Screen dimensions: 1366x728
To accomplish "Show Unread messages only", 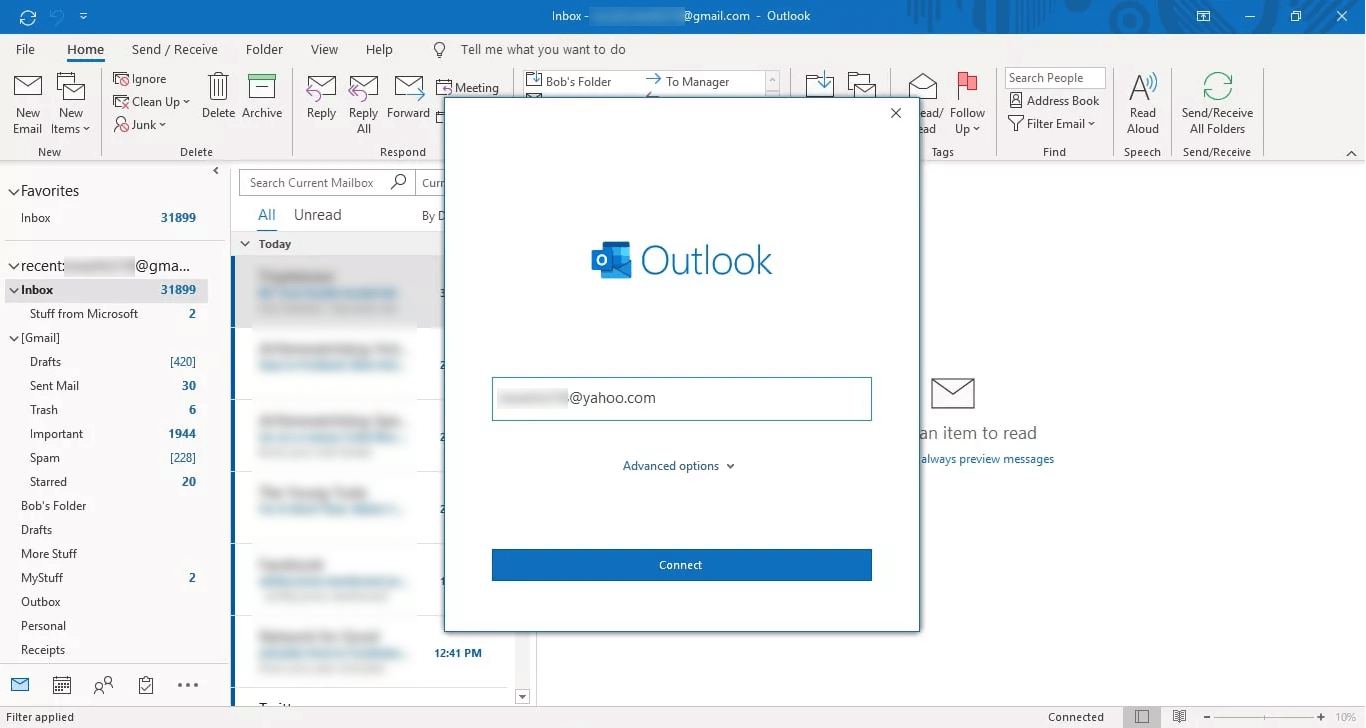I will pos(317,215).
